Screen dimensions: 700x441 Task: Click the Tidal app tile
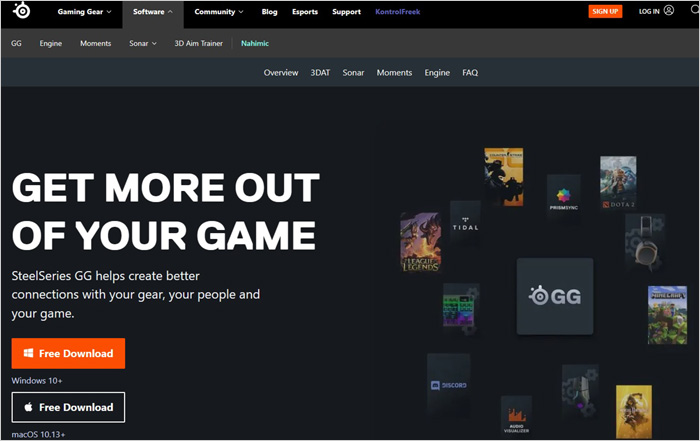(465, 221)
